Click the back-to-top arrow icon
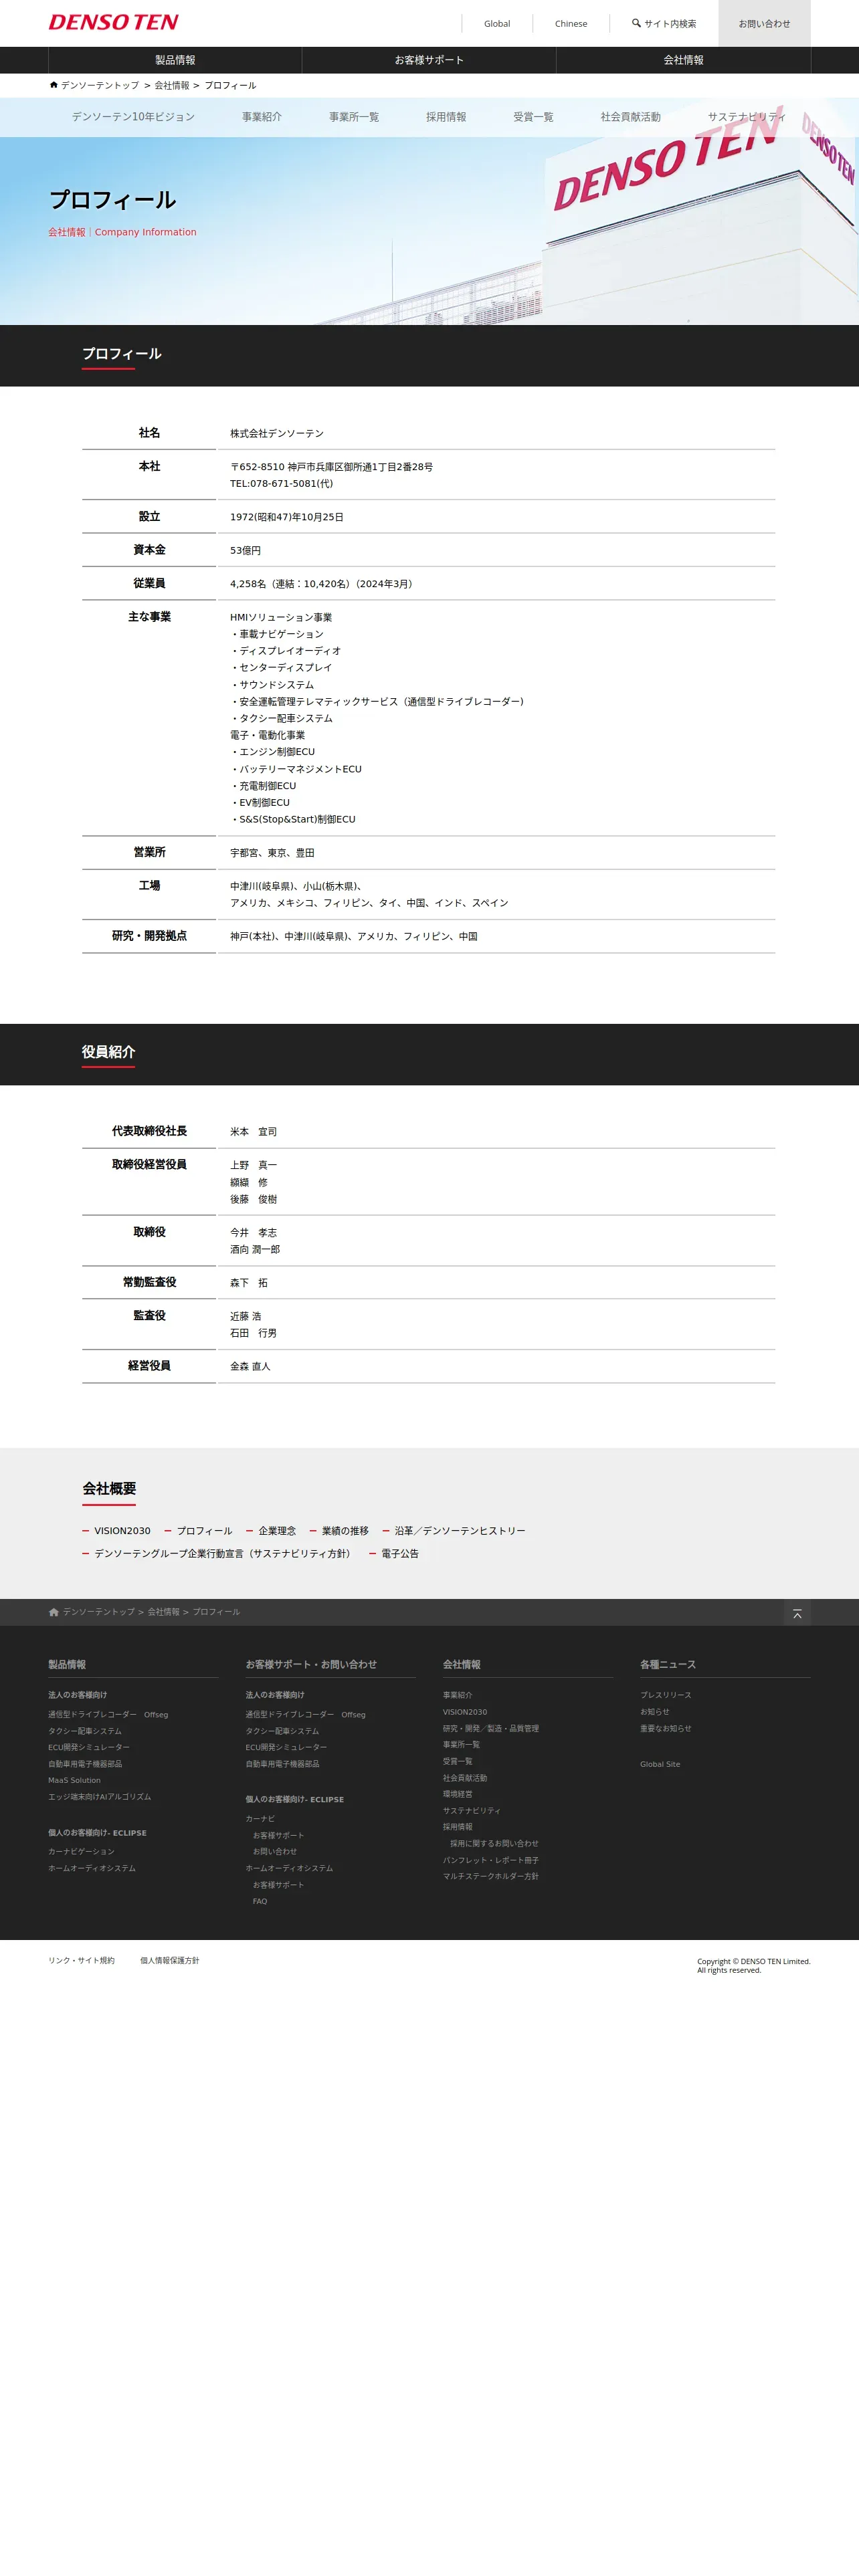Viewport: 859px width, 2576px height. tap(797, 1614)
